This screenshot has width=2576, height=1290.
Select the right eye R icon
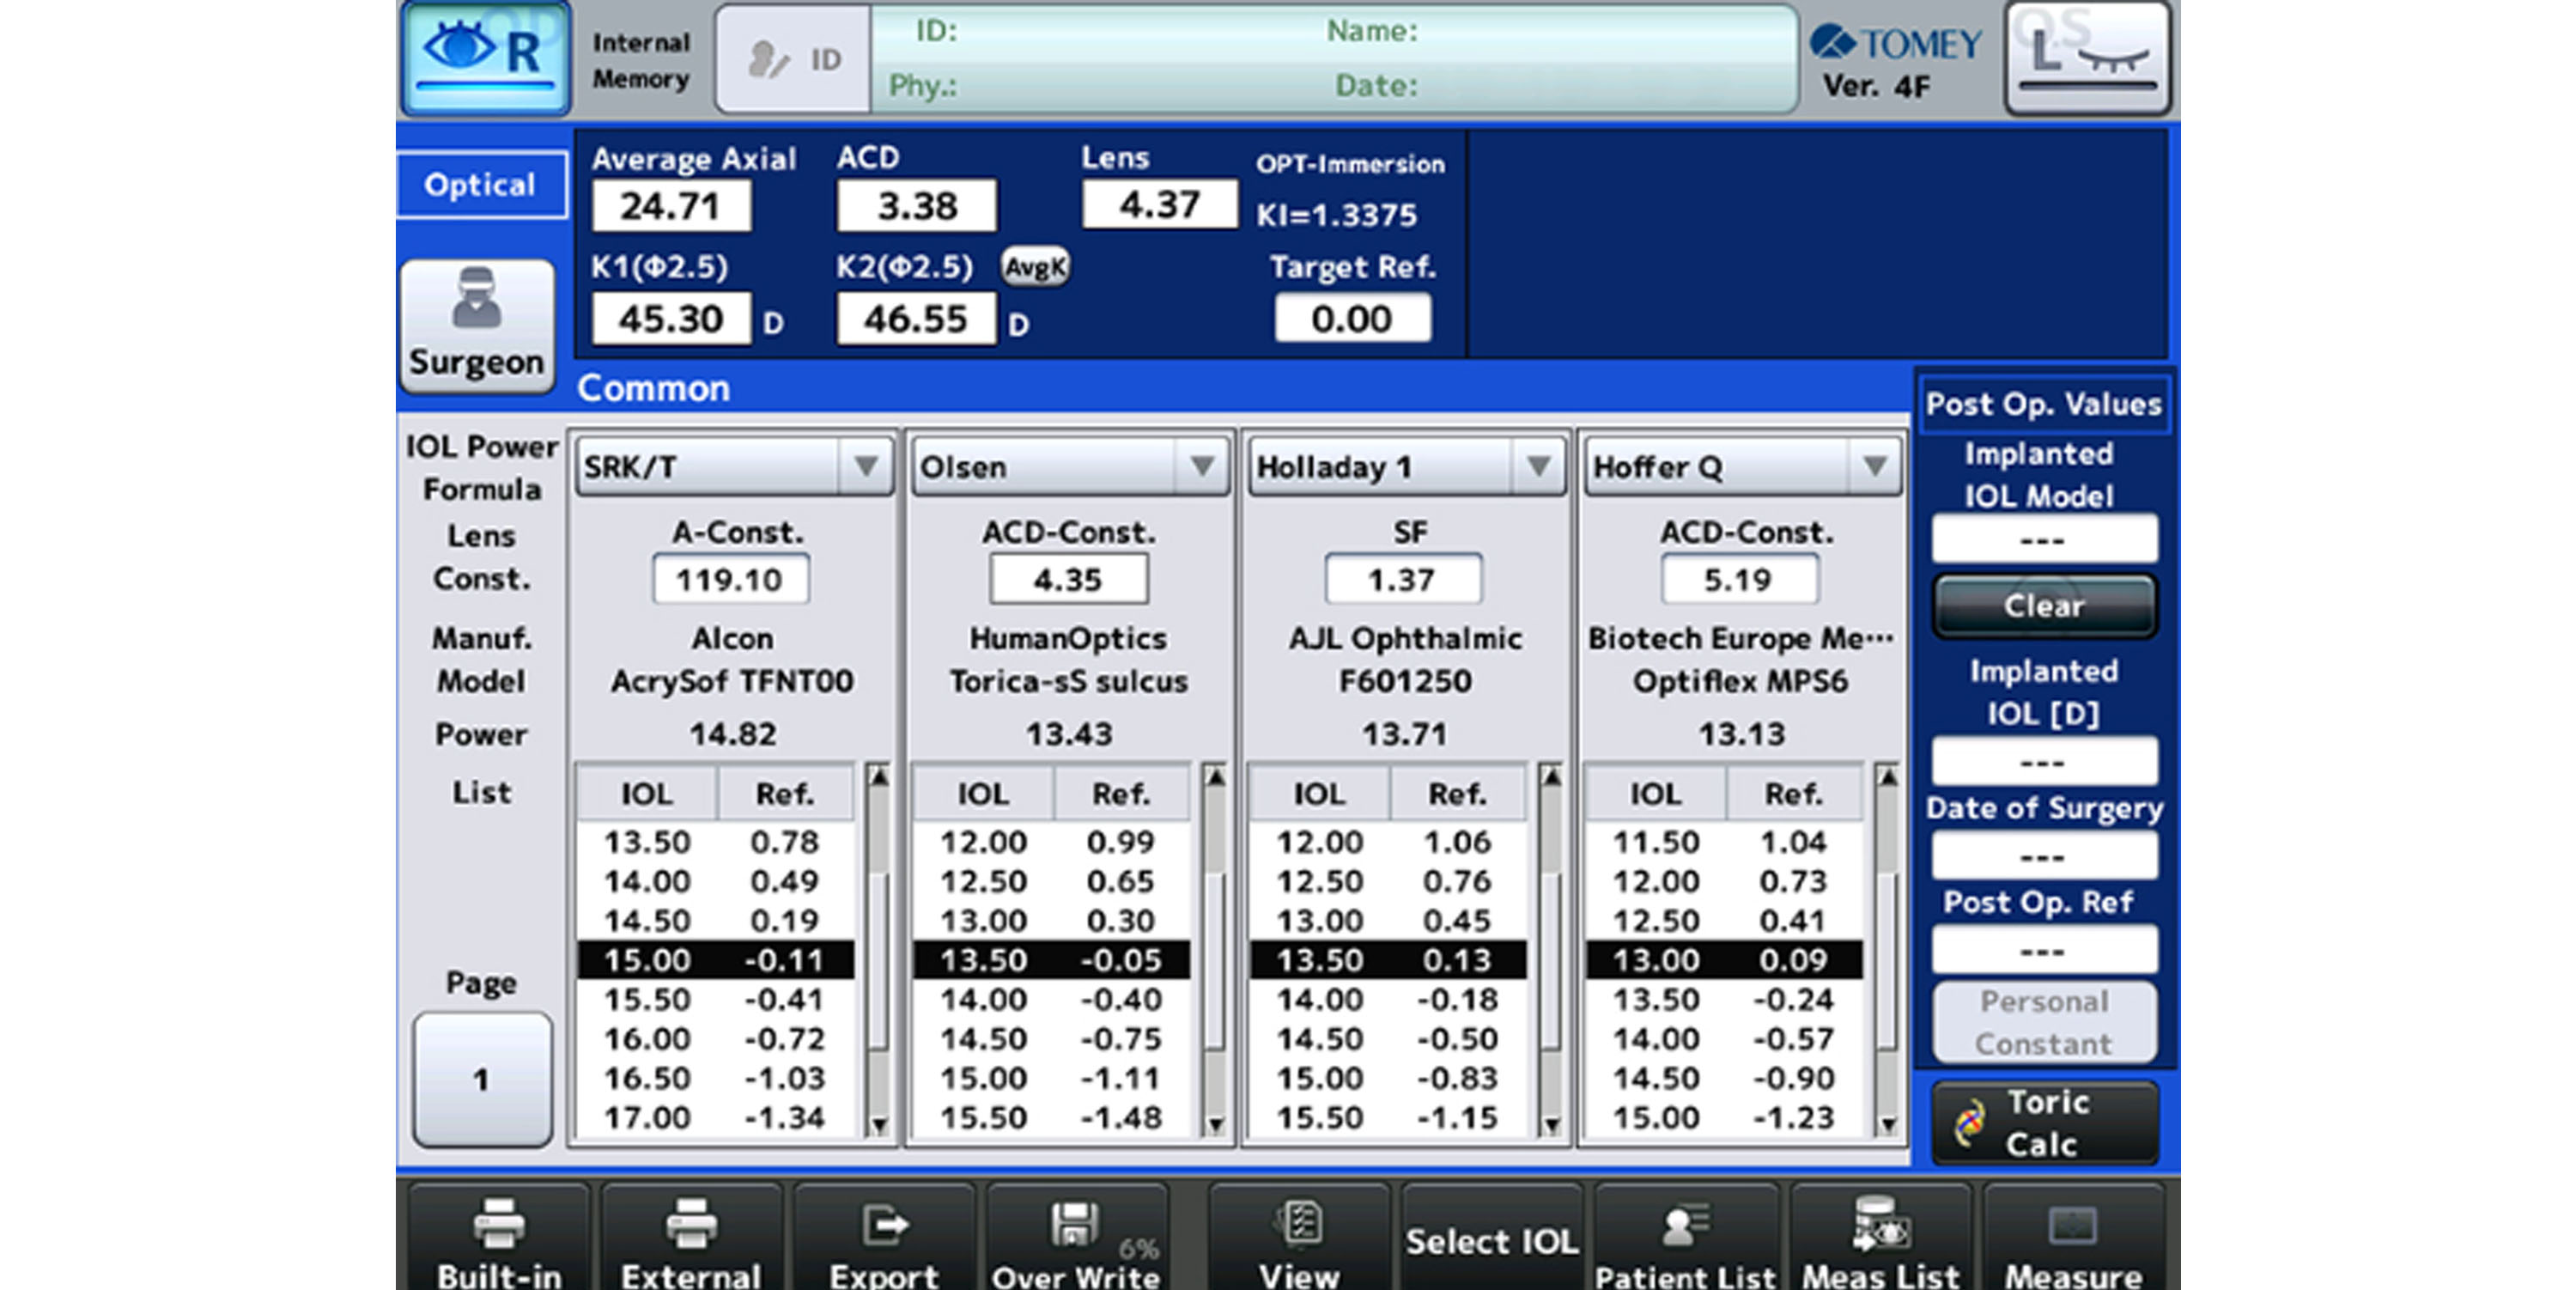[x=486, y=58]
